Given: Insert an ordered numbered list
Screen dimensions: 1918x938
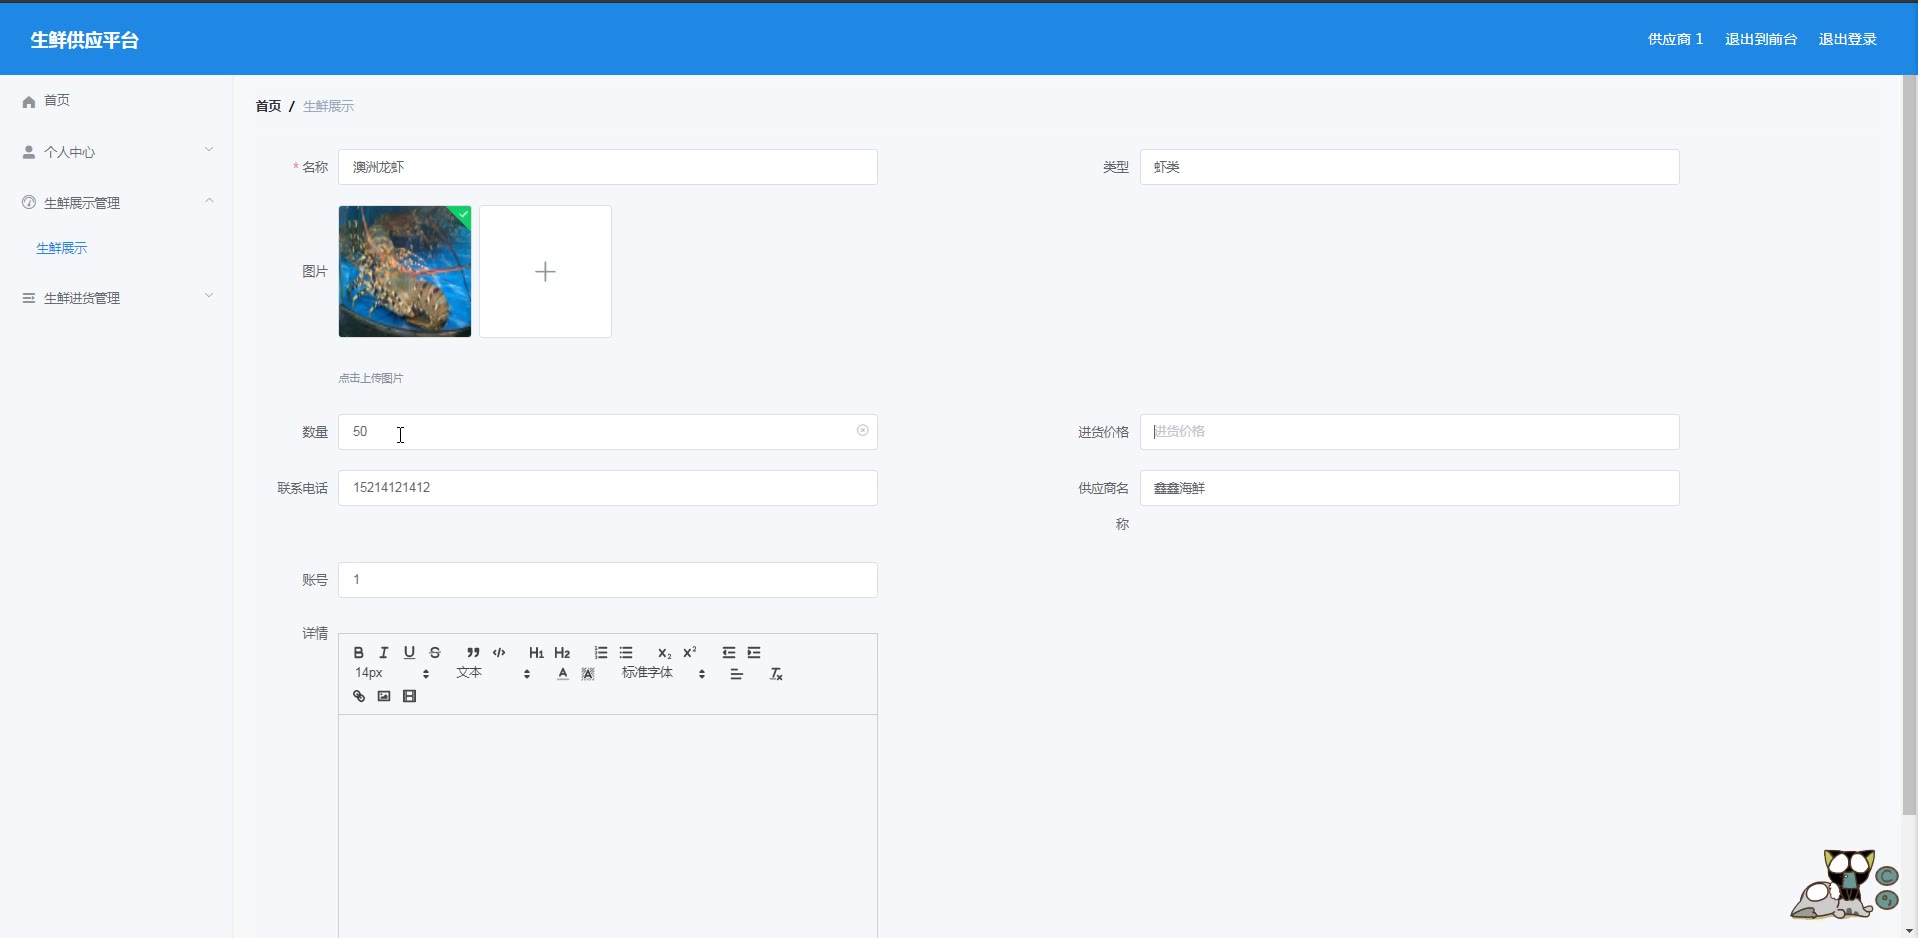Looking at the screenshot, I should tap(601, 653).
